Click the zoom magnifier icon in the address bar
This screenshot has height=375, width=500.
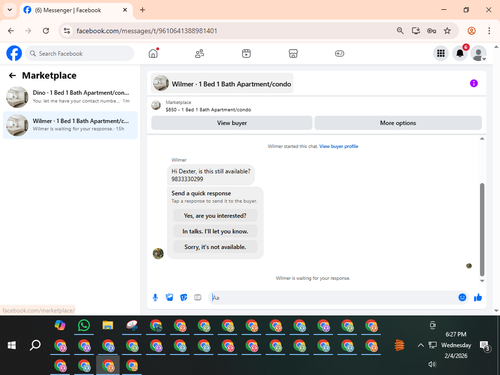pos(400,31)
